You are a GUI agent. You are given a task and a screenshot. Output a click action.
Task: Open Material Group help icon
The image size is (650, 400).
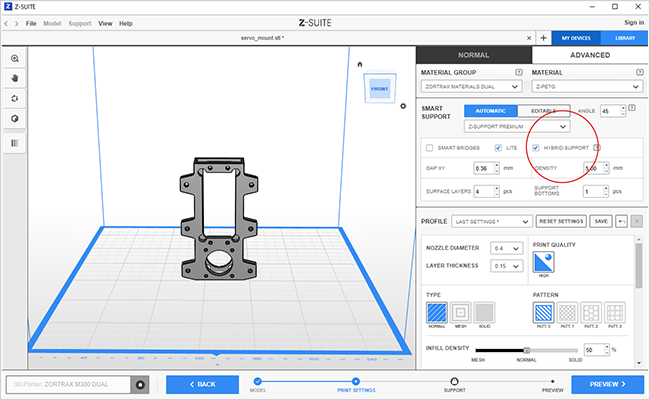(519, 72)
